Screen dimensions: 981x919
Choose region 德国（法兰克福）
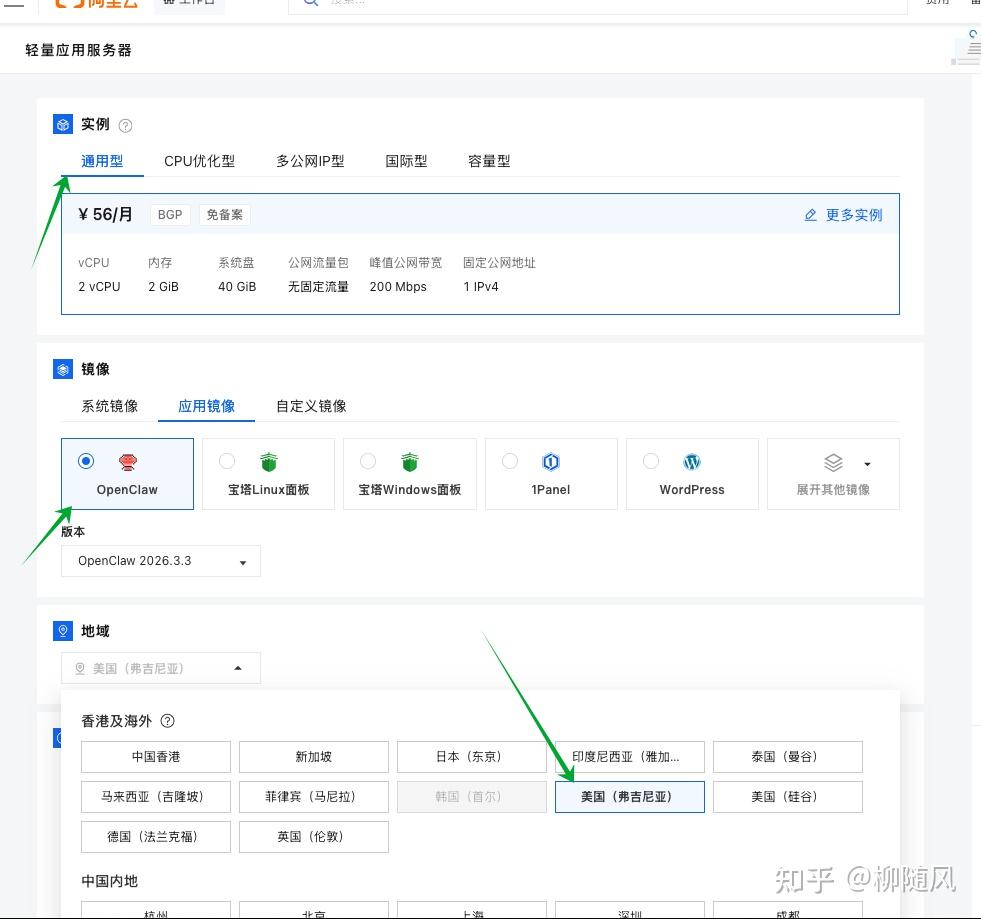pos(156,837)
